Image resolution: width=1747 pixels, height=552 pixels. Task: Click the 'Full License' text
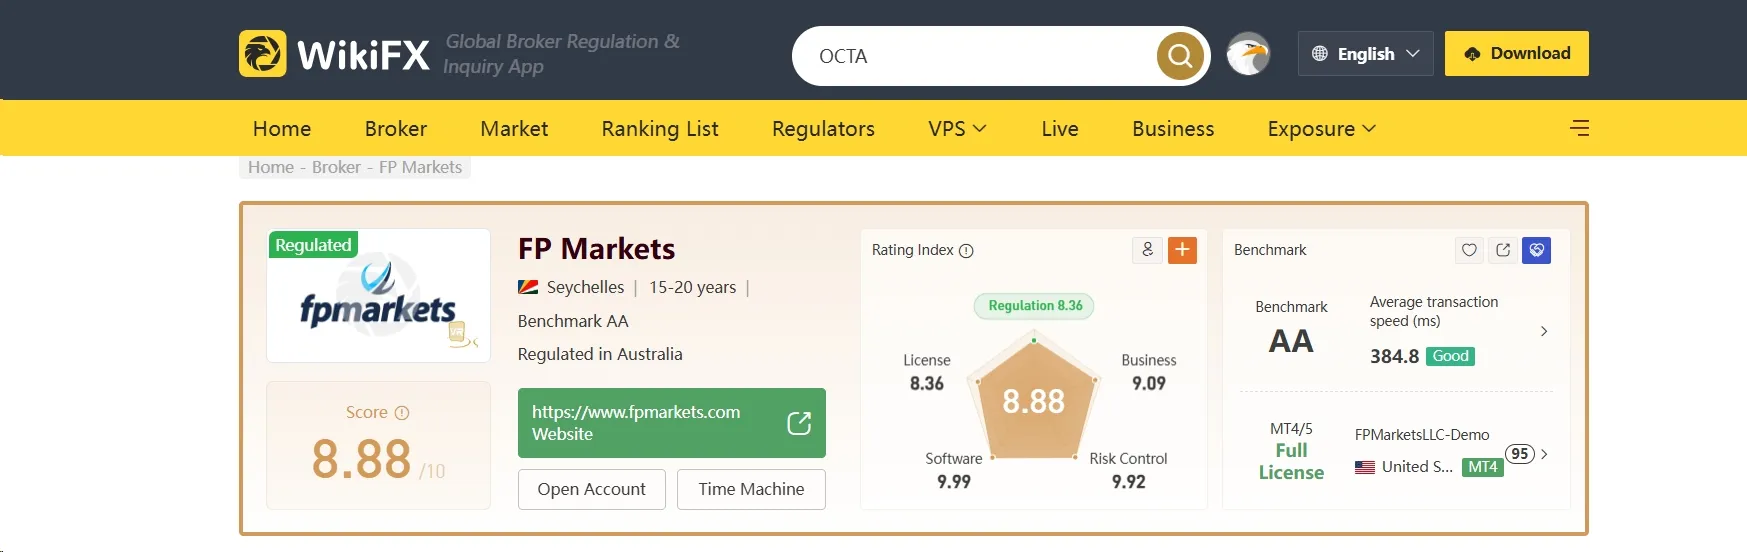tap(1291, 461)
